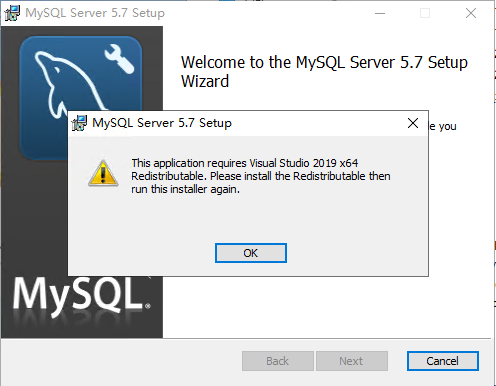Click the main window title bar text
The height and width of the screenshot is (386, 496).
point(95,13)
